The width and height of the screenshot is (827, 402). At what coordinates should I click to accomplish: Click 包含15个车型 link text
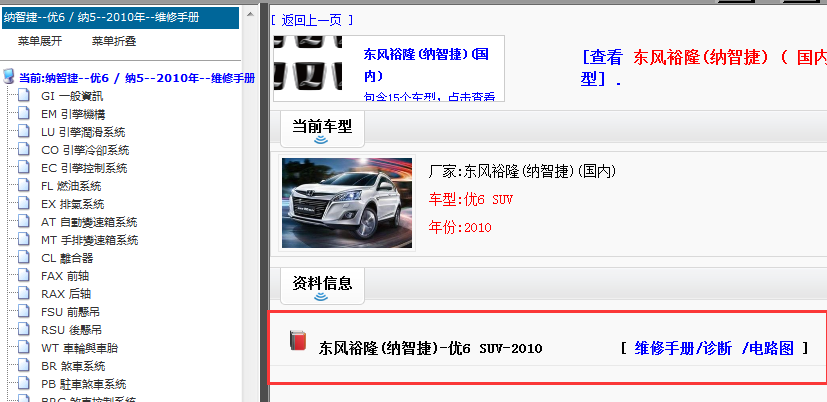point(429,97)
